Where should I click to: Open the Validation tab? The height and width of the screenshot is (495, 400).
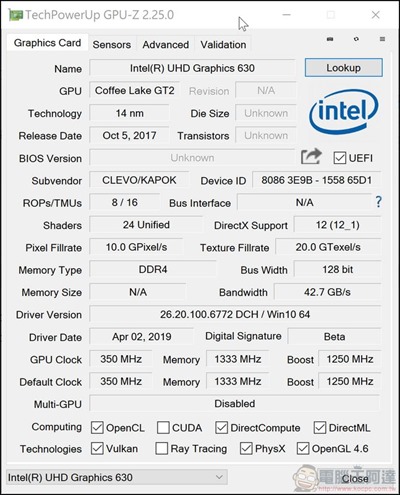[x=223, y=45]
